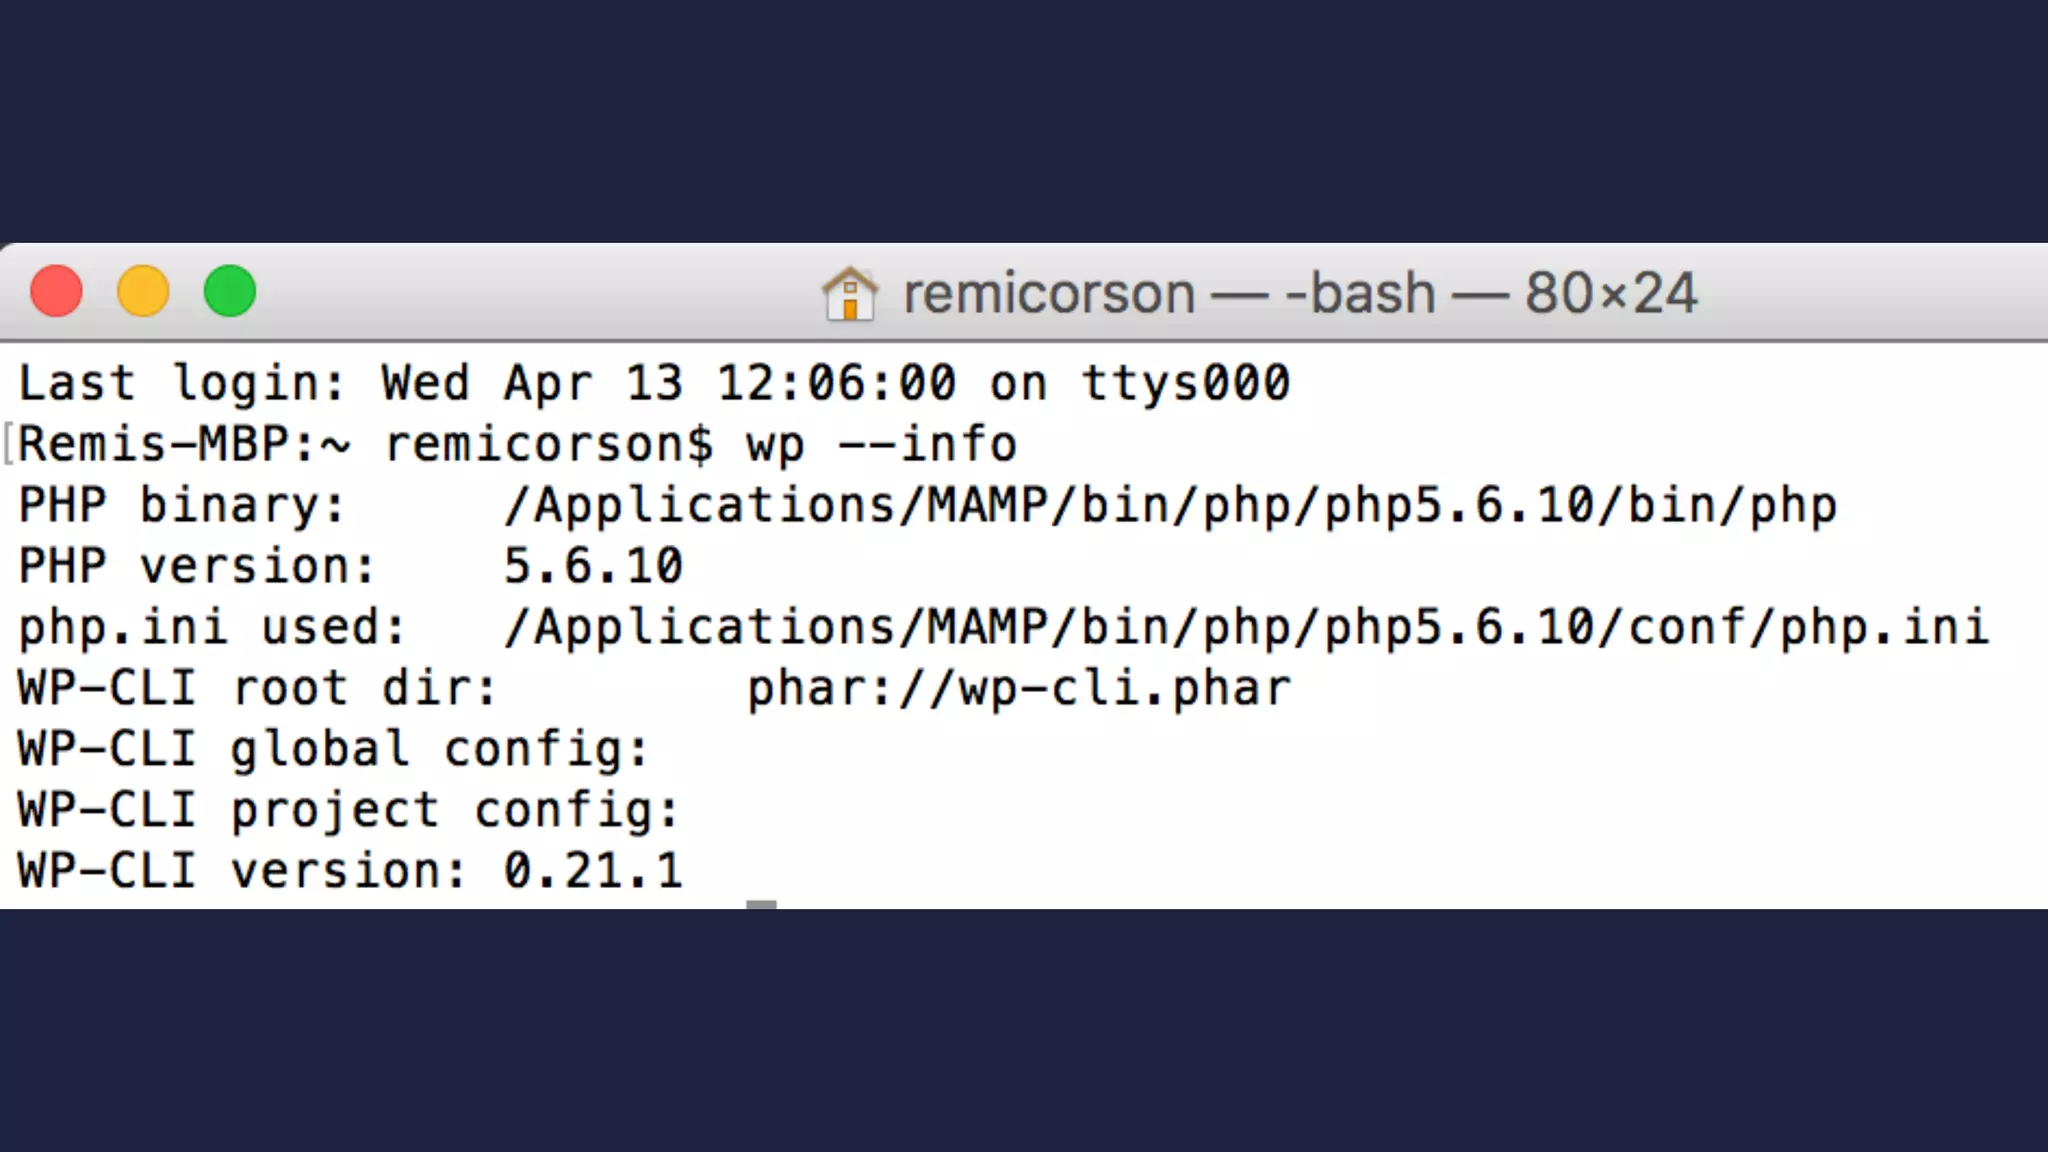Click the 'PHP binary:' label
Viewport: 2048px width, 1152px height.
click(x=182, y=506)
